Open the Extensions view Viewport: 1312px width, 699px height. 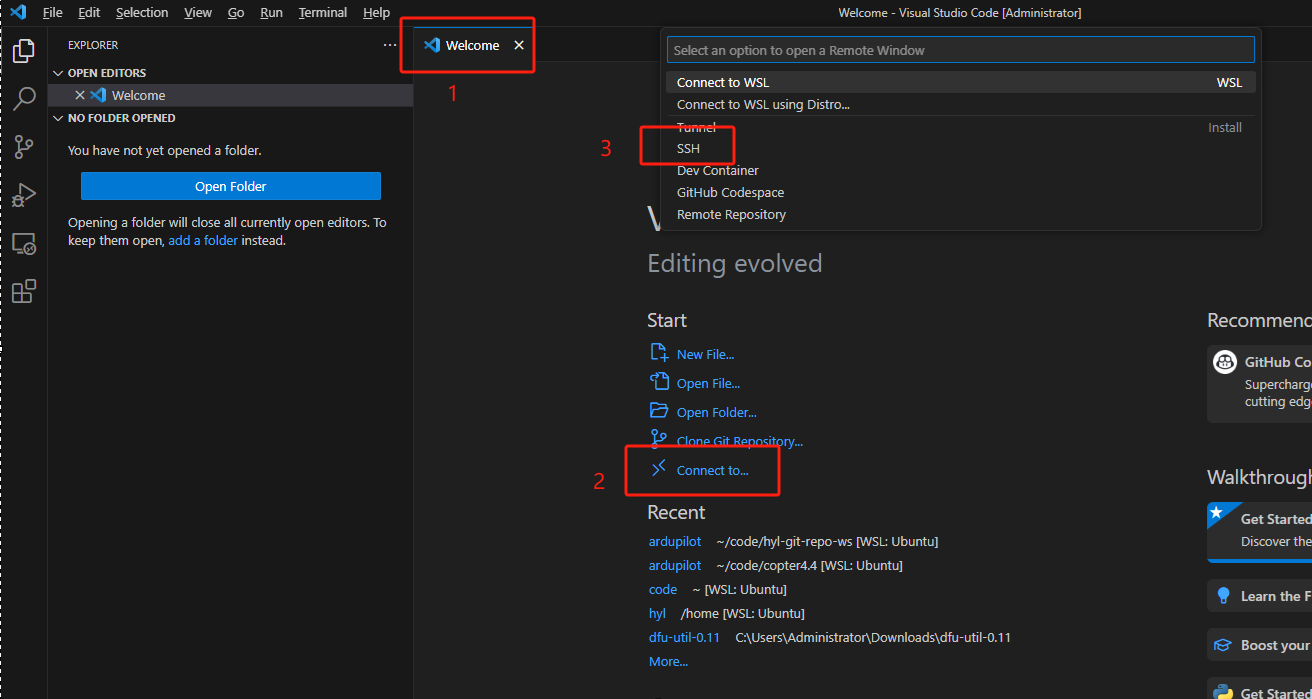point(23,291)
